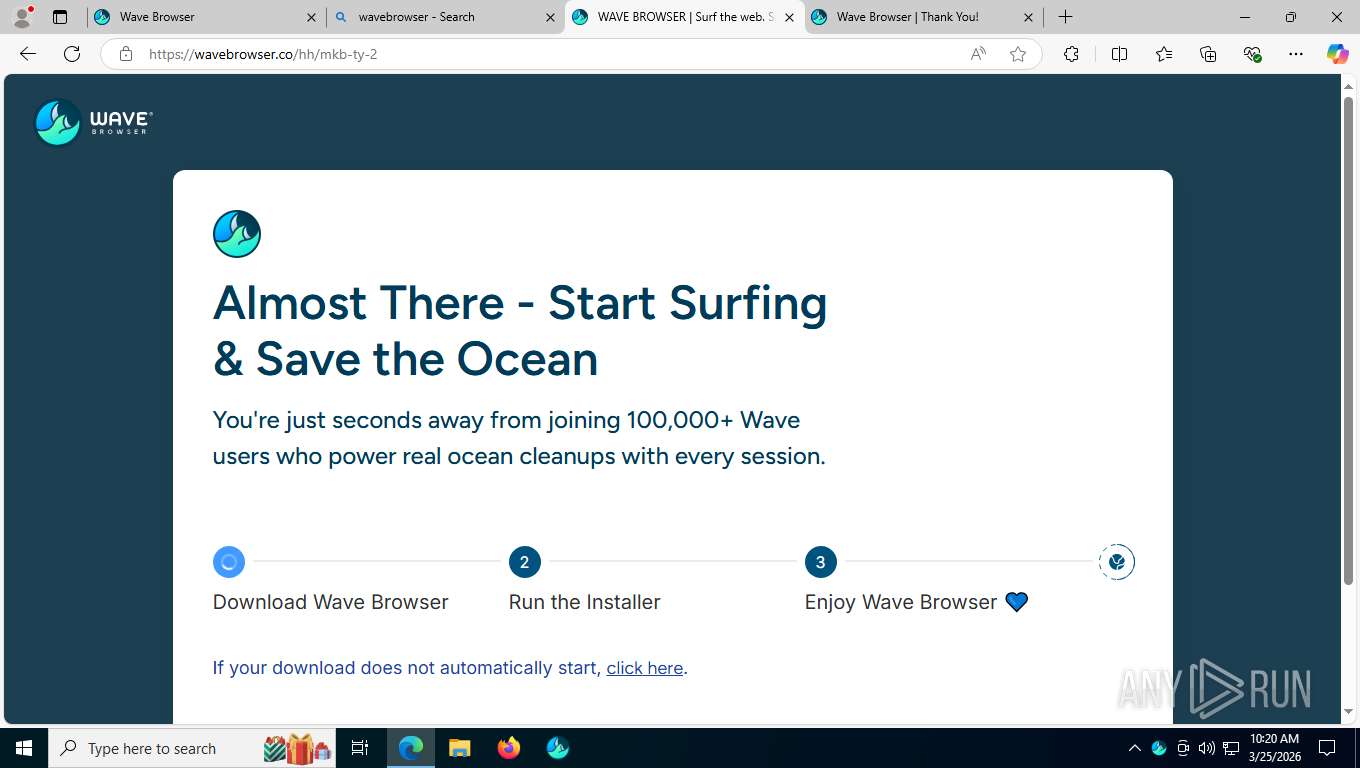The image size is (1360, 768).
Task: Click the taskbar search box
Action: pyautogui.click(x=192, y=748)
